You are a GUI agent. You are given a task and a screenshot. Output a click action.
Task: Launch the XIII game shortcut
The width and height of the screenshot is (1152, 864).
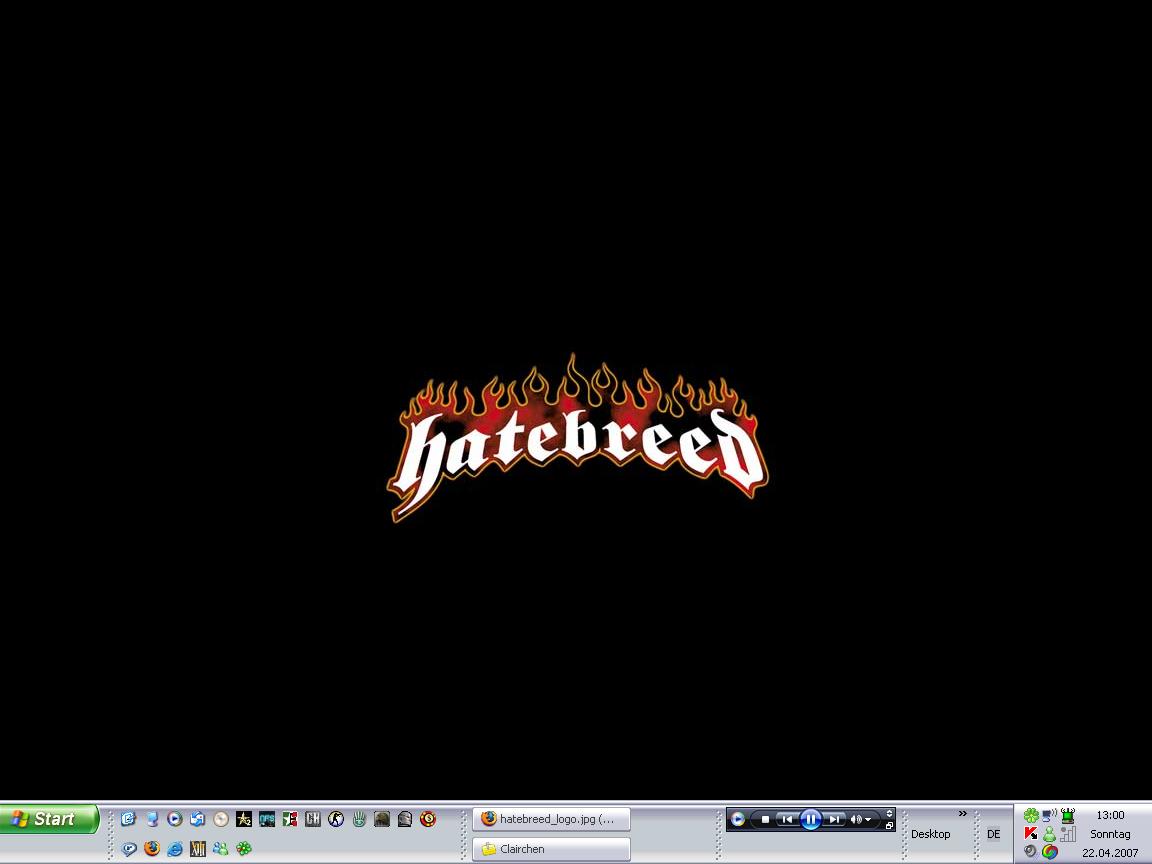point(198,849)
